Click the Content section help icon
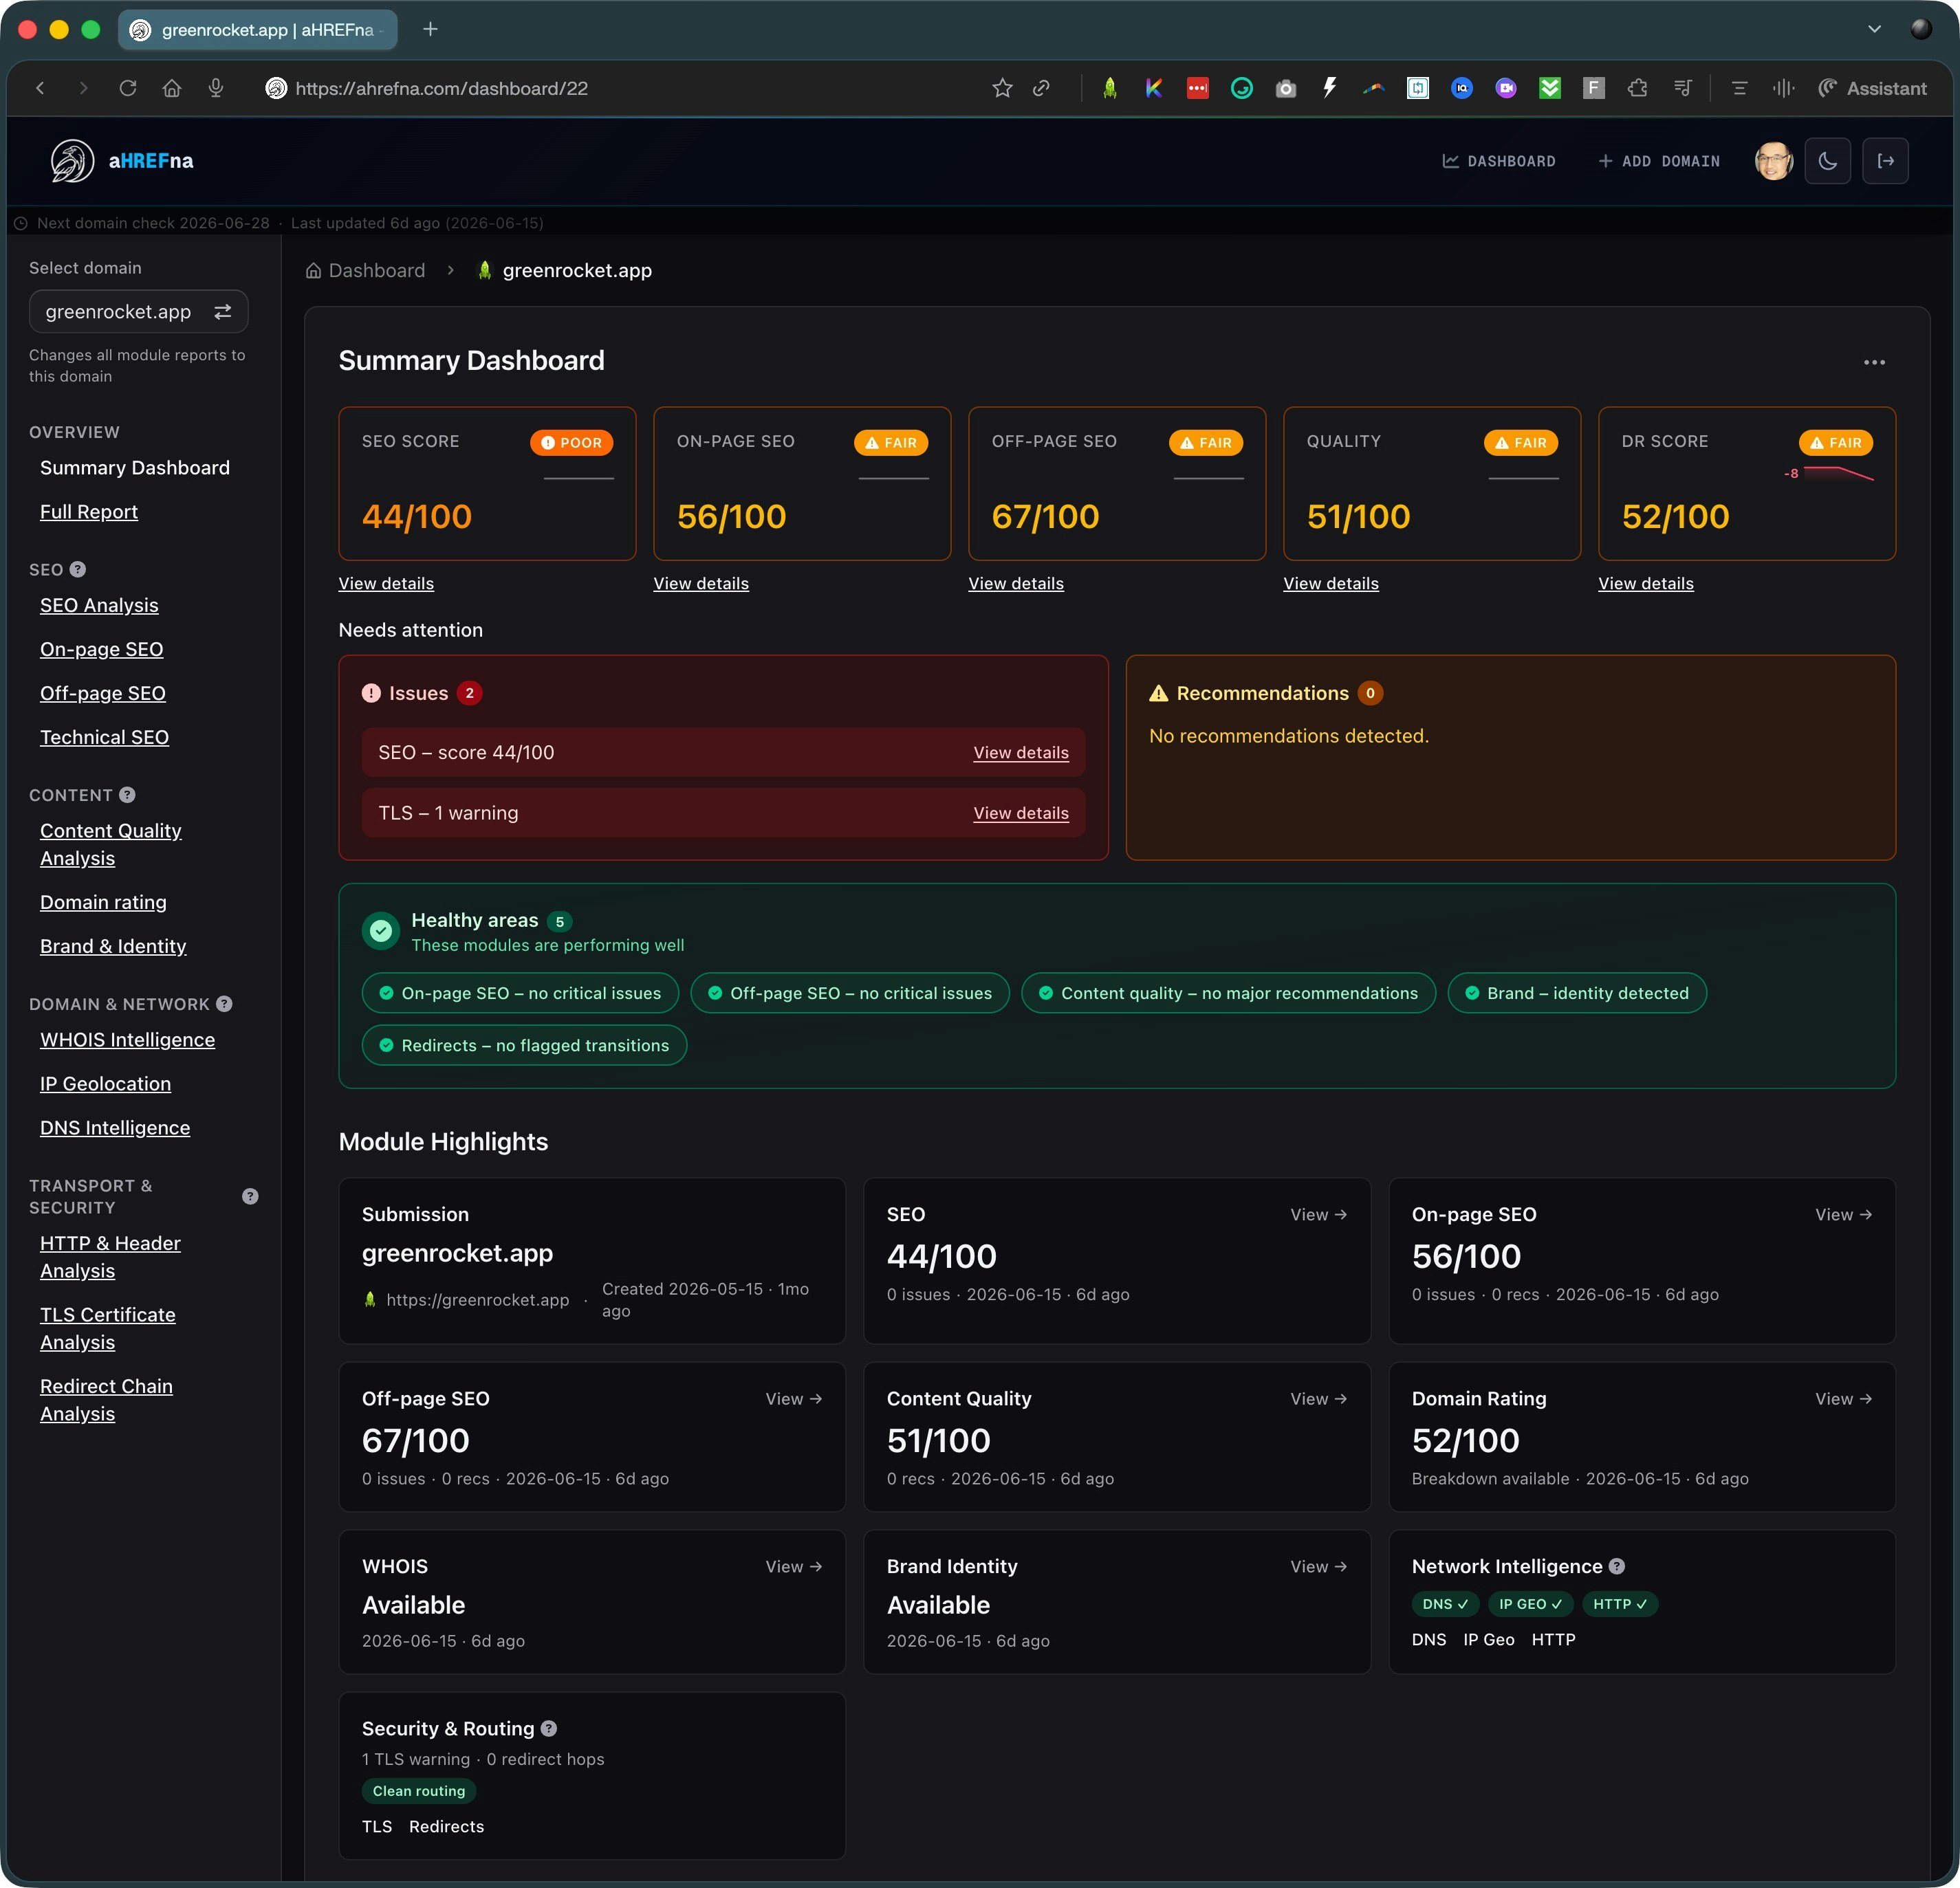Image resolution: width=1960 pixels, height=1888 pixels. point(127,795)
